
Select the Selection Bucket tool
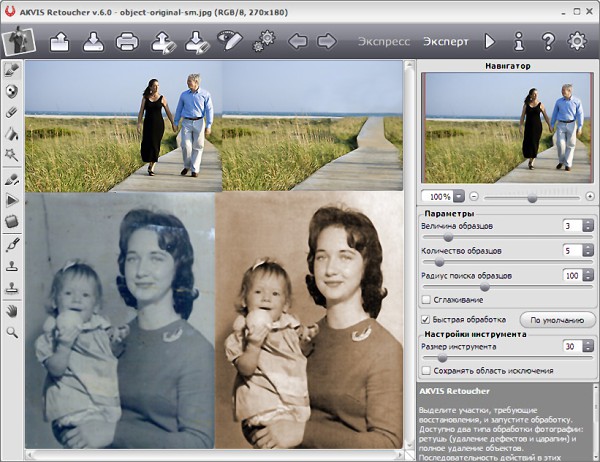[12, 133]
